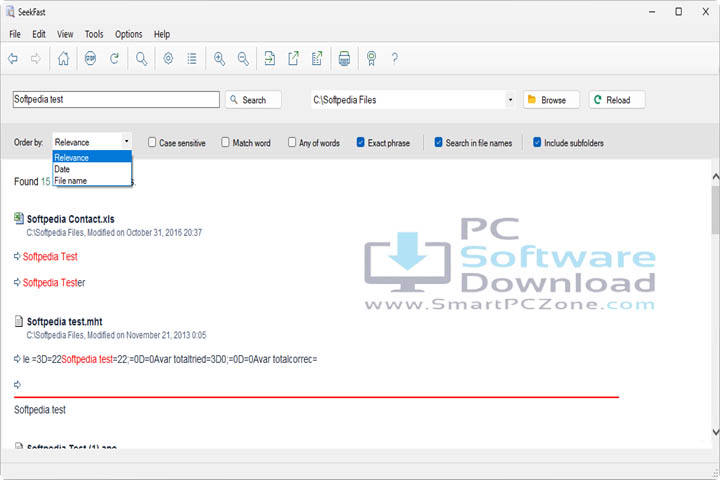Open help with the question mark icon
Viewport: 720px width, 480px height.
coord(394,58)
